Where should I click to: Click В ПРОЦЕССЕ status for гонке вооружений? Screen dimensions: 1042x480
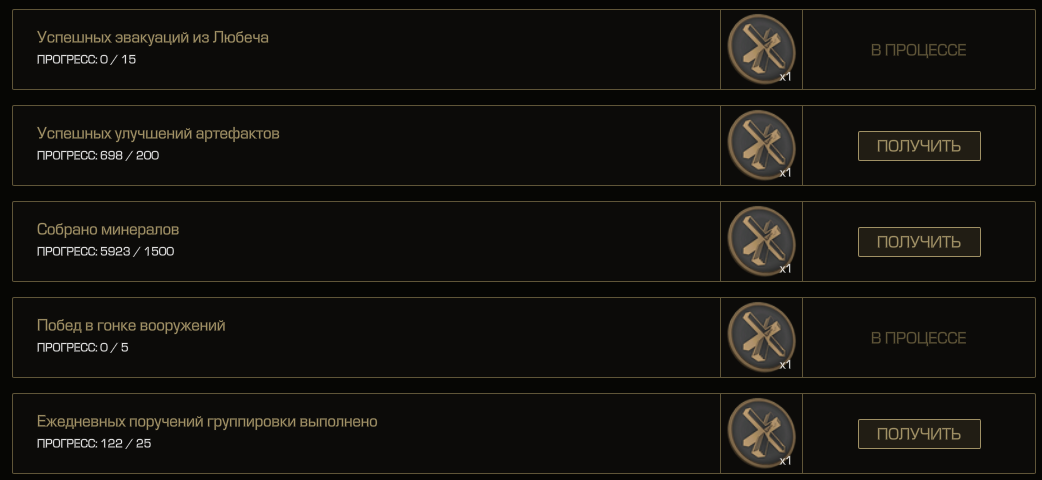tap(918, 338)
